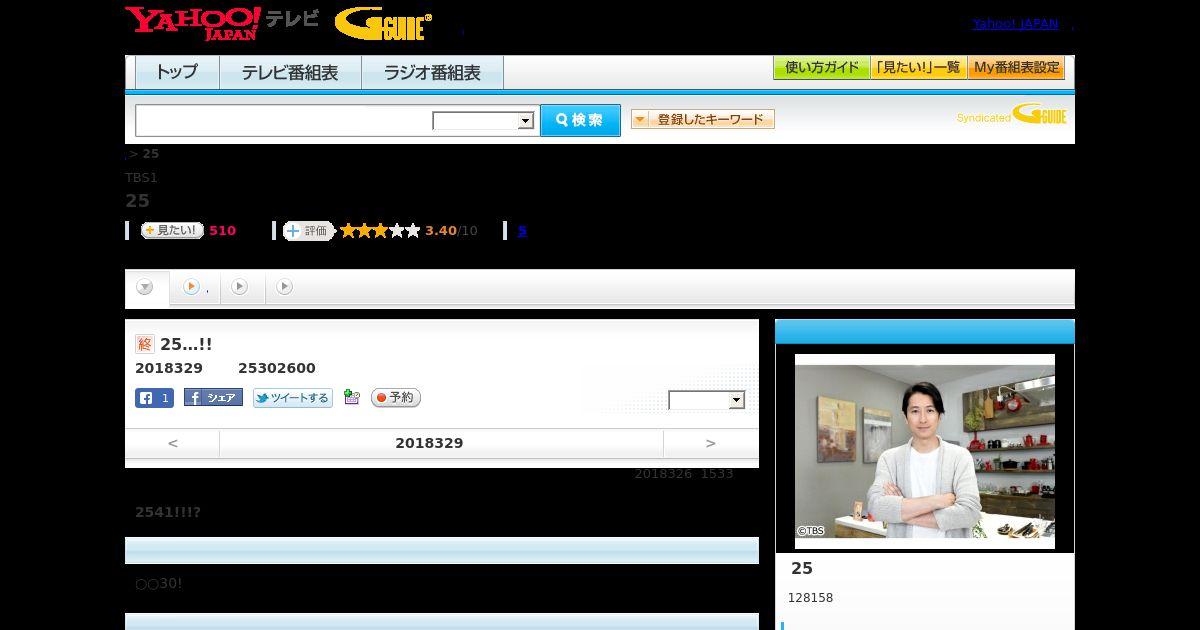This screenshot has height=630, width=1200.
Task: Click the 評価 rate button
Action: pos(308,231)
